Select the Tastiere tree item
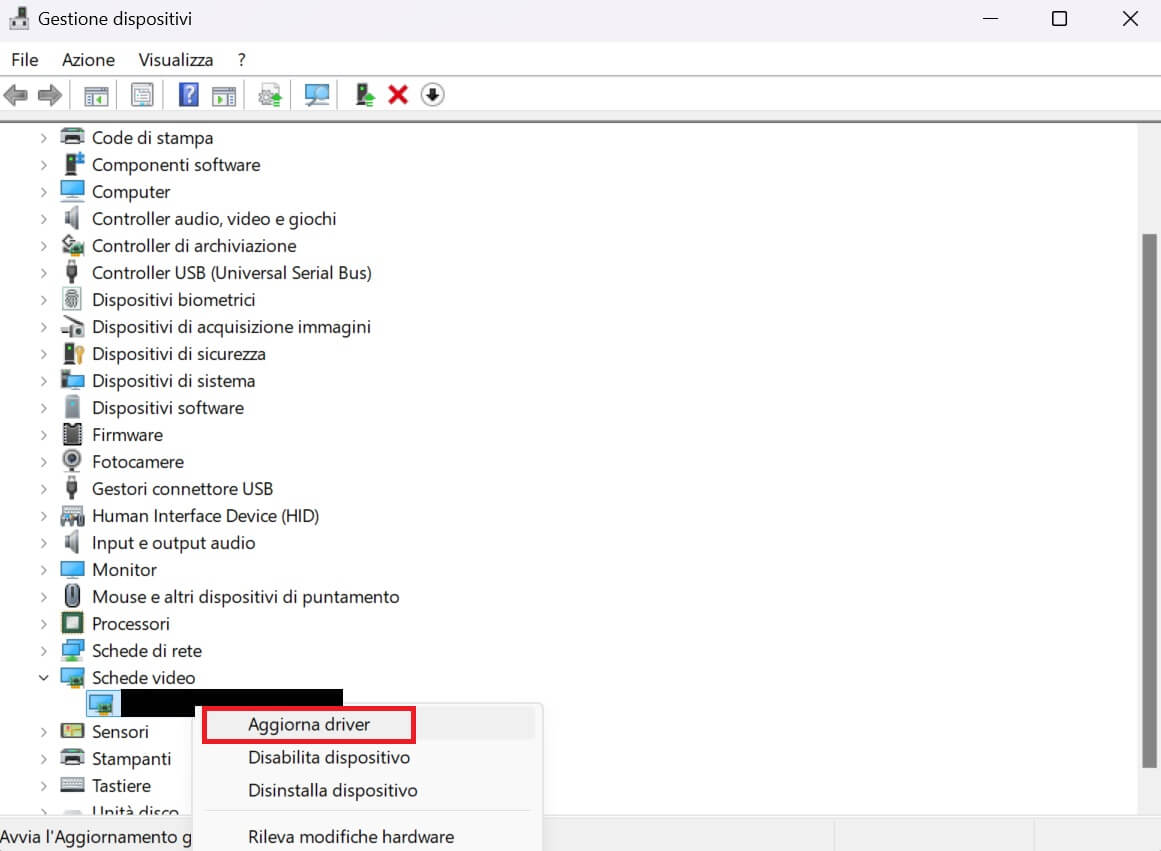 pyautogui.click(x=121, y=785)
